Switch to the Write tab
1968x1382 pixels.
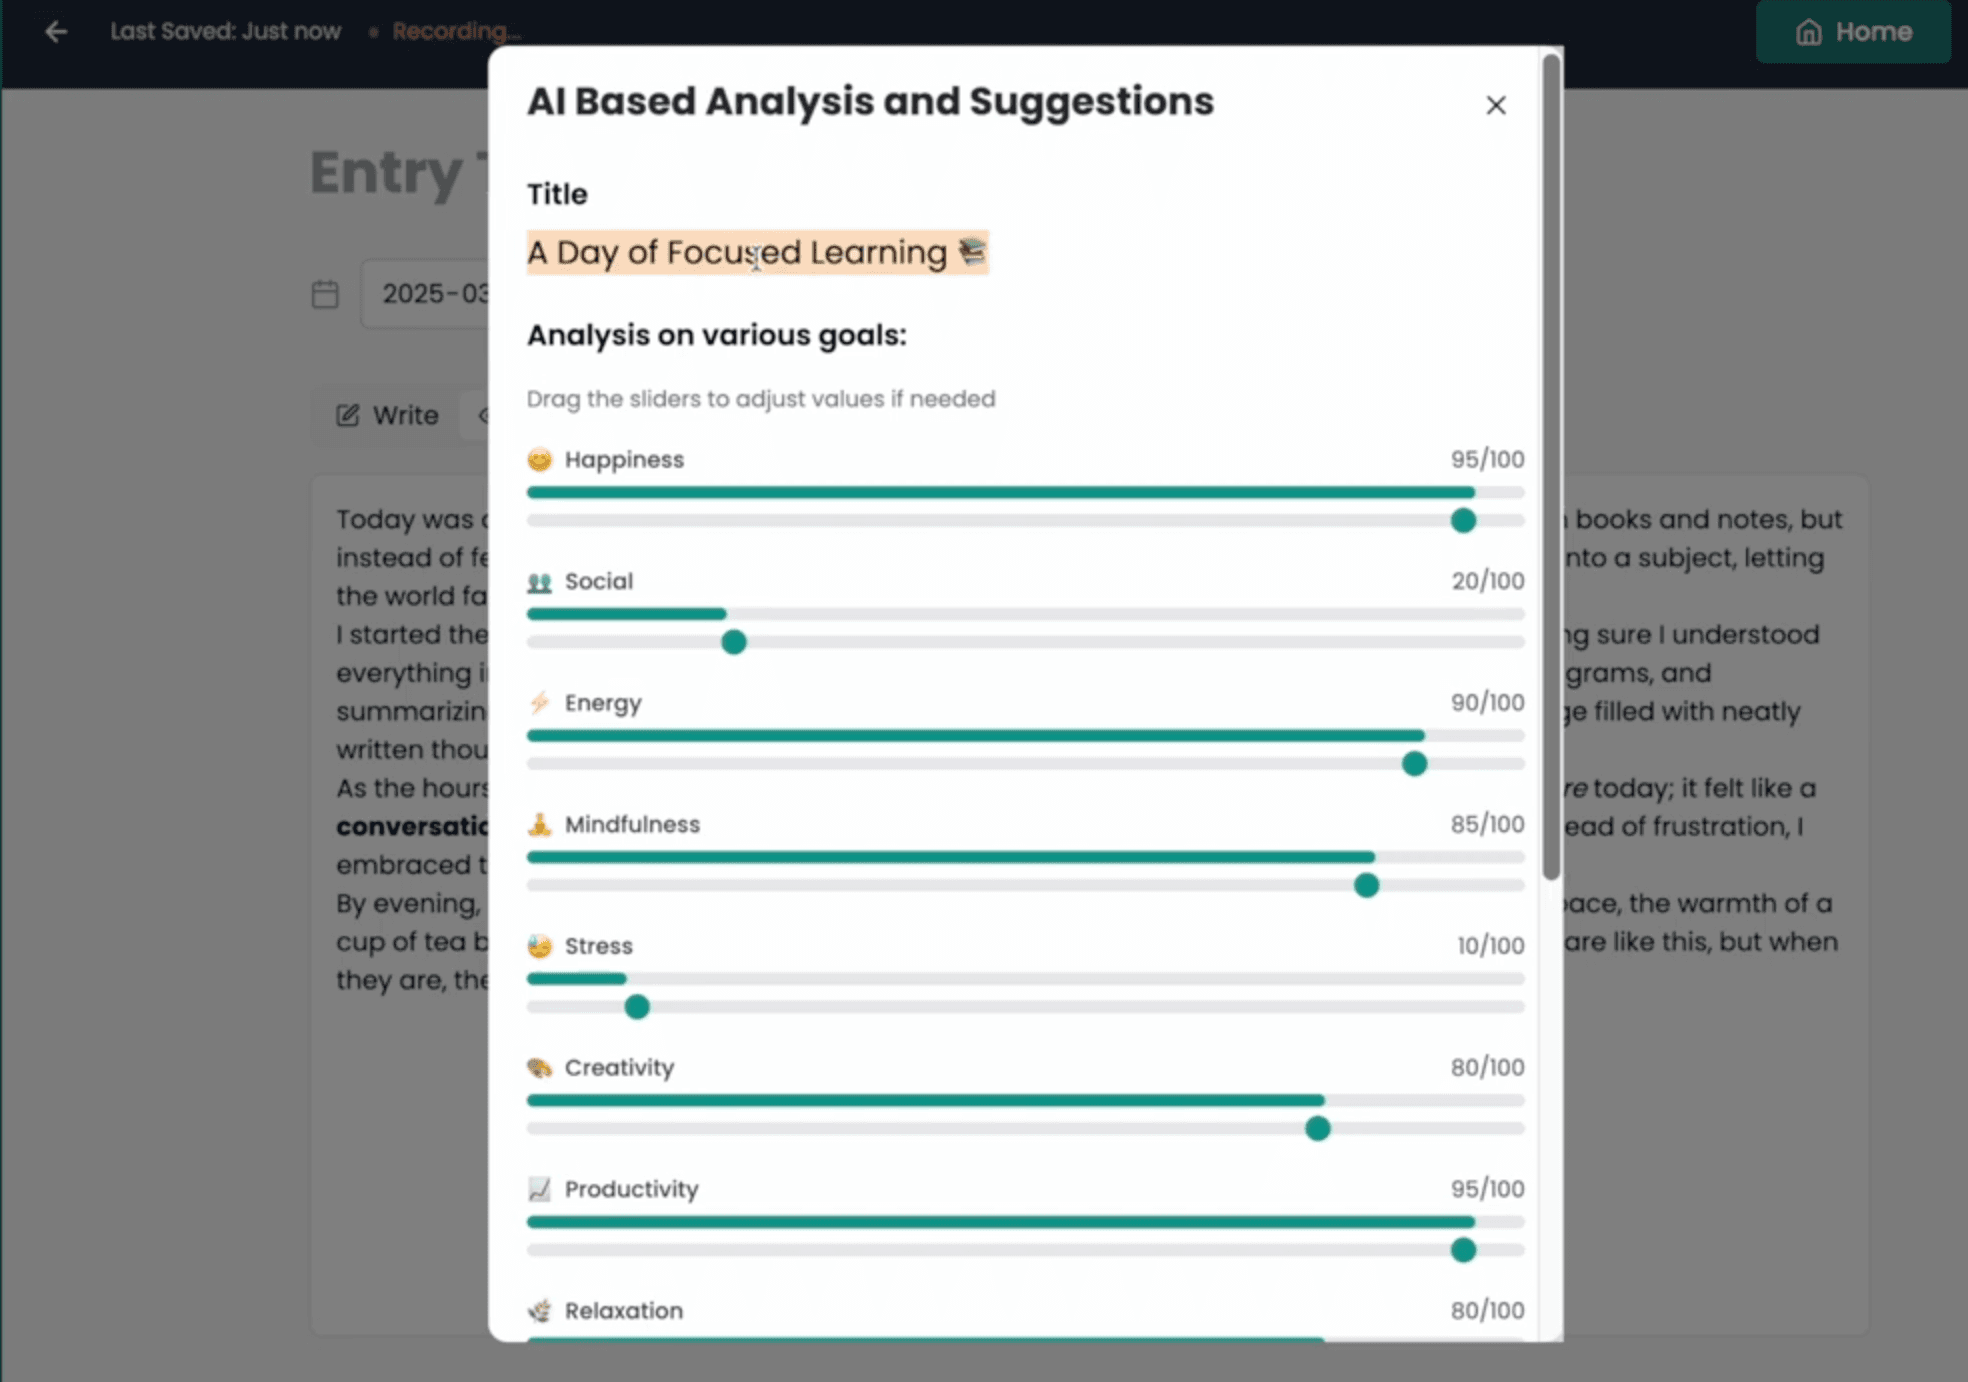(387, 415)
